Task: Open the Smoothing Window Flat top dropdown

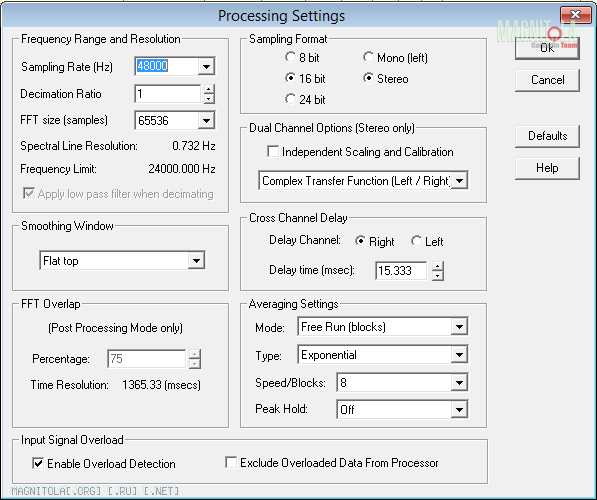Action: 196,260
